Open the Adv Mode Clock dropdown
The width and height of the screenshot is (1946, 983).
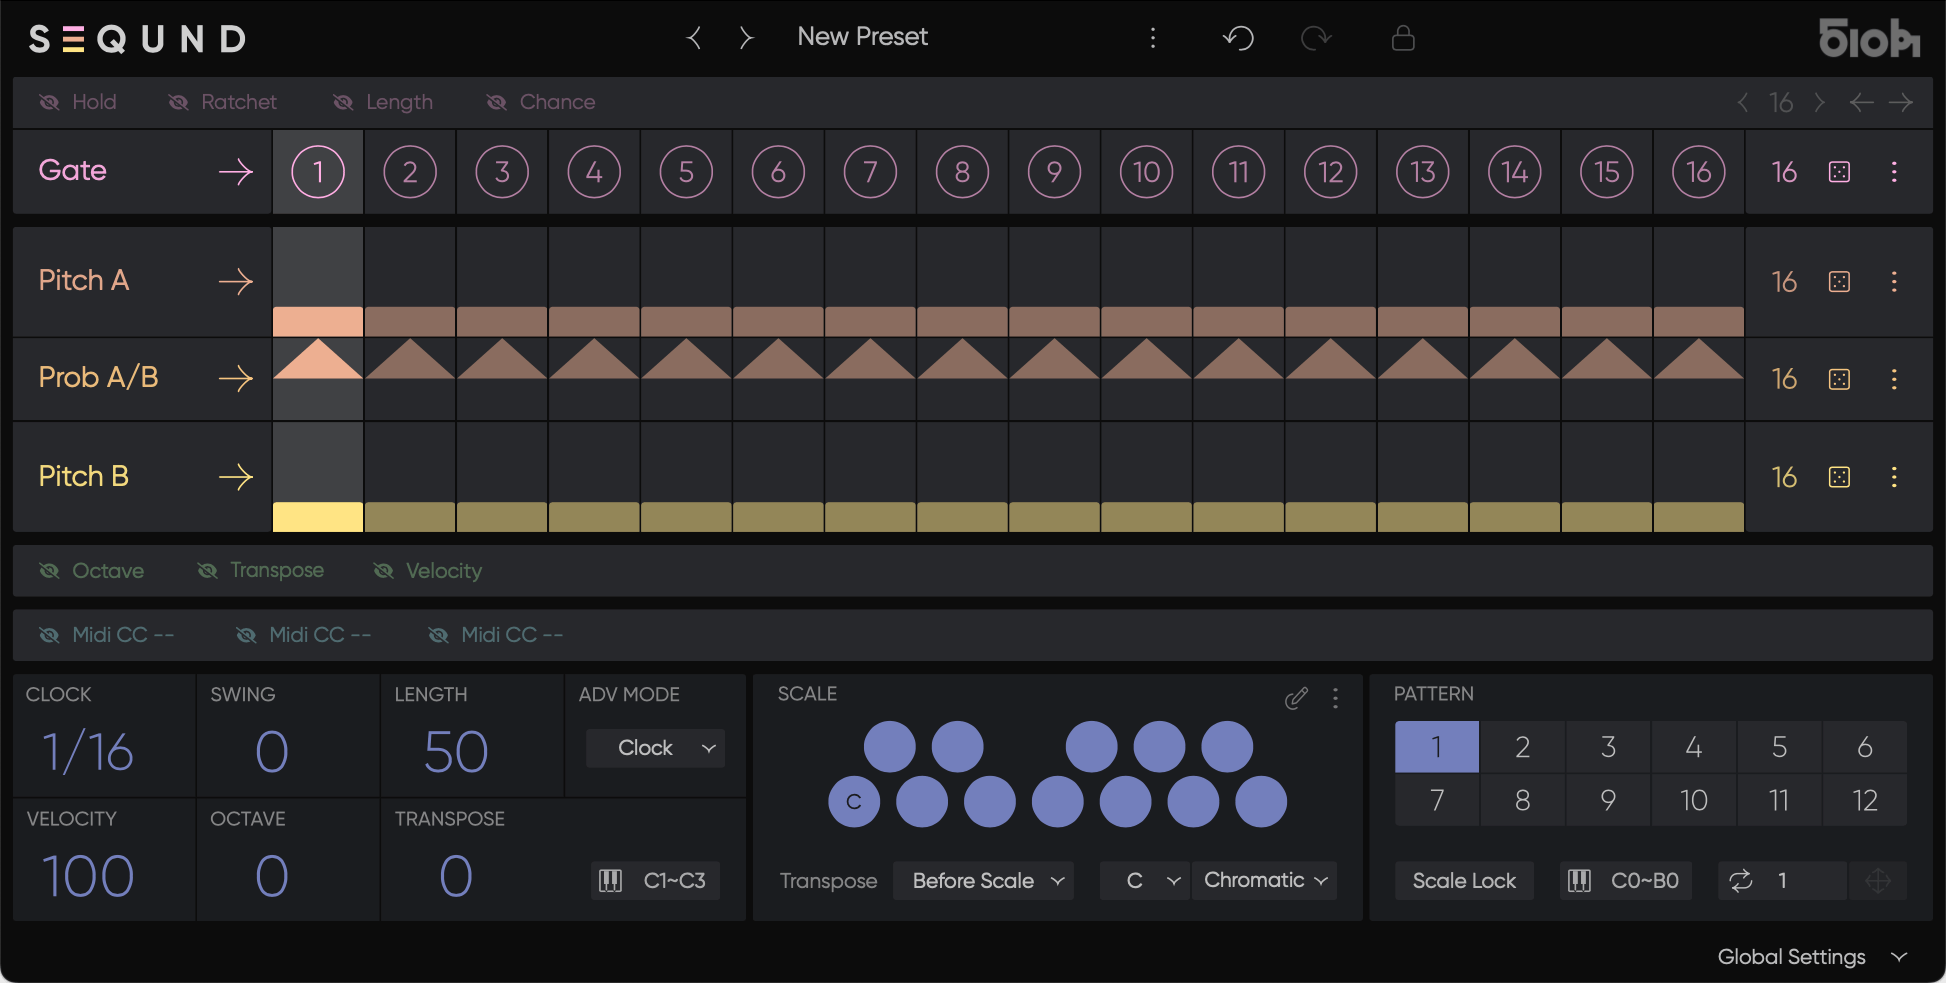coord(656,748)
